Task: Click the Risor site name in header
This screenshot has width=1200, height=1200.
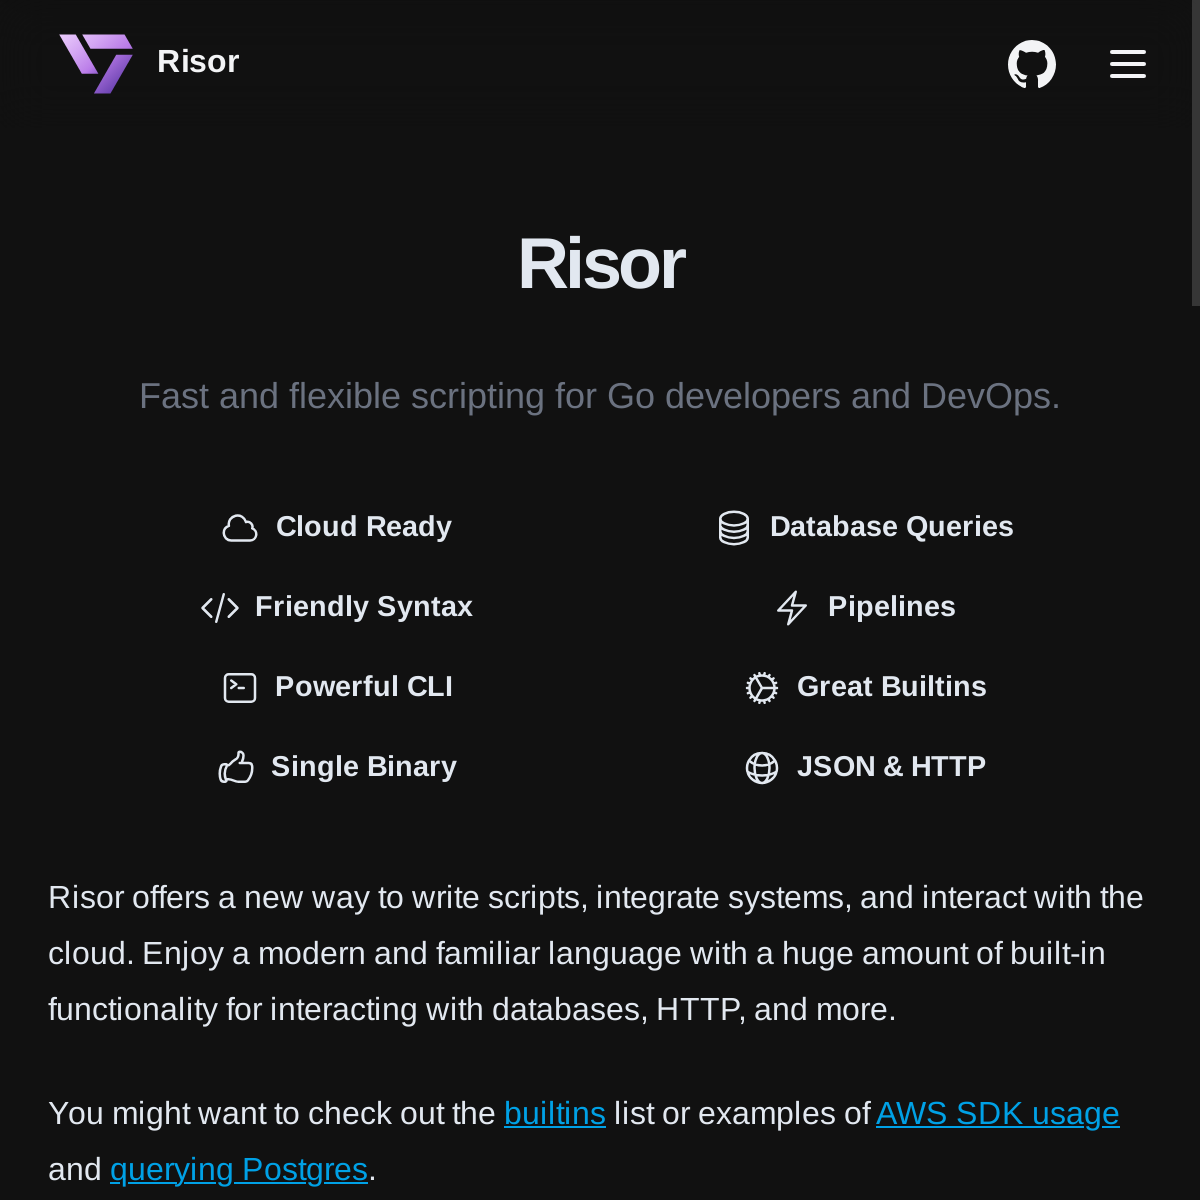Action: [198, 62]
